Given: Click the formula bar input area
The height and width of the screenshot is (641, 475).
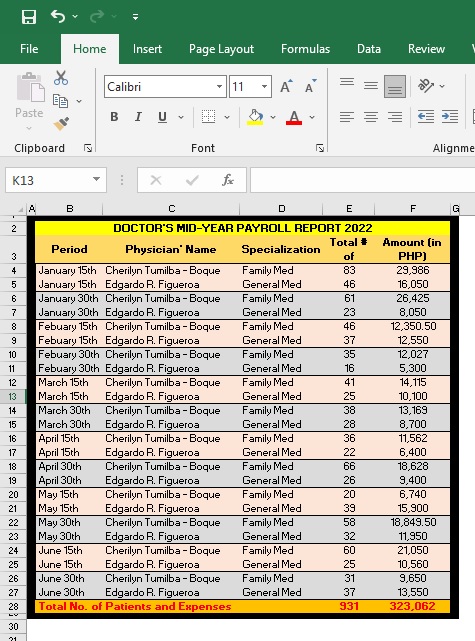Looking at the screenshot, I should [x=363, y=180].
